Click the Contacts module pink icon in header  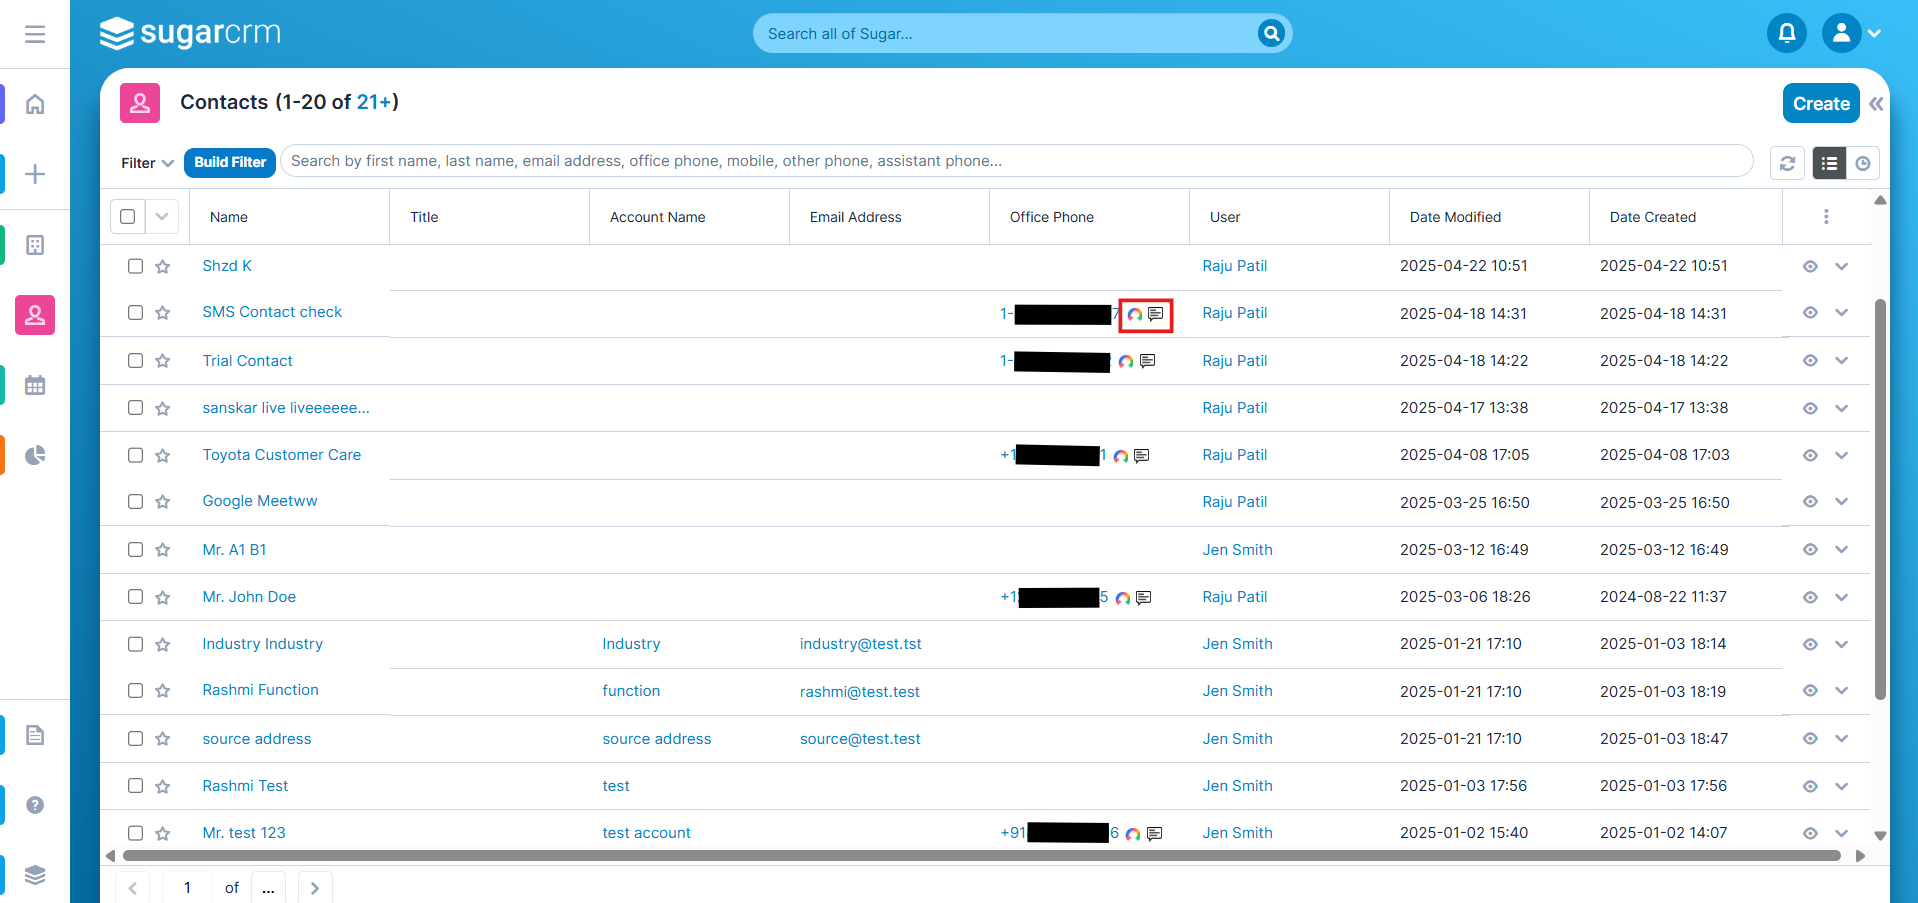click(140, 103)
